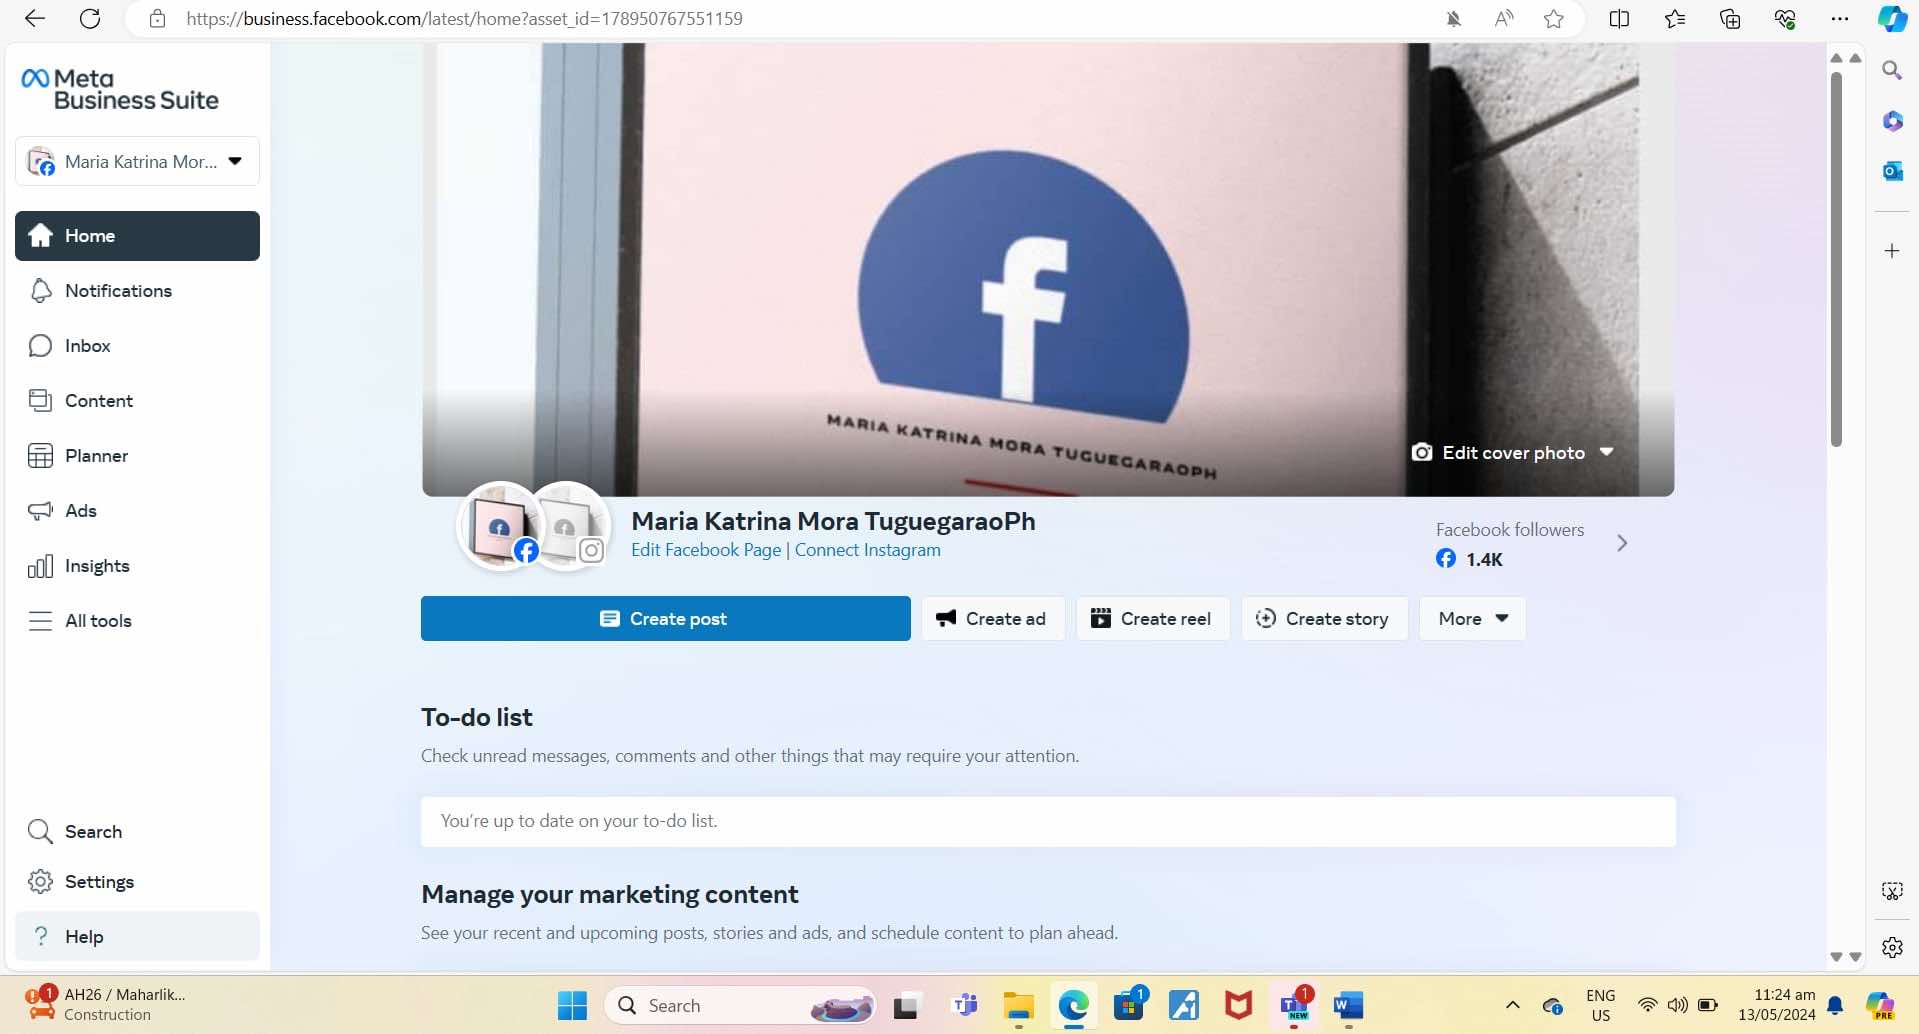Add page to favorites star icon
Viewport: 1919px width, 1034px height.
(x=1553, y=19)
